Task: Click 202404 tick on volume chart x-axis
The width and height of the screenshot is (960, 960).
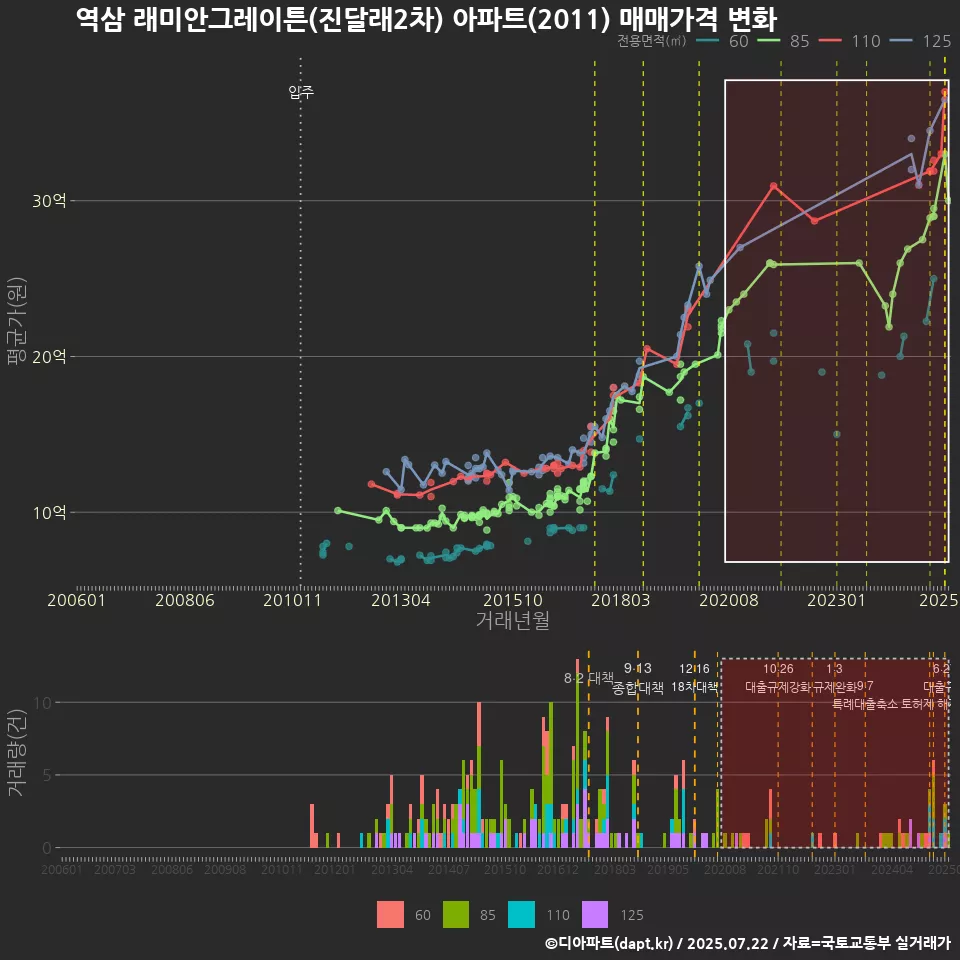Action: [x=892, y=869]
